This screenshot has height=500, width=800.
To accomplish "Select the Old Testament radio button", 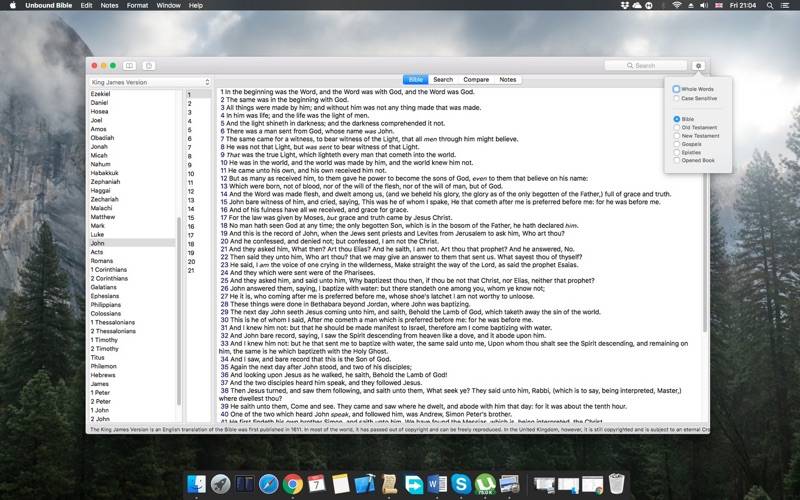I will point(677,128).
